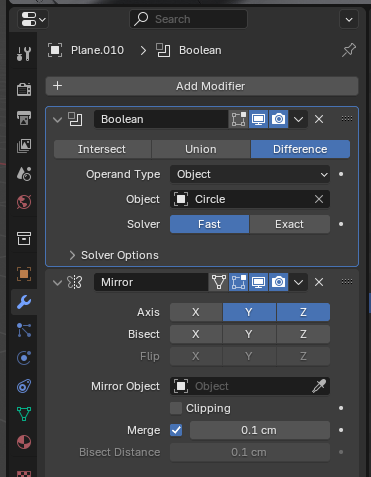Open the Physics properties tab
This screenshot has height=477, width=371.
pyautogui.click(x=24, y=358)
